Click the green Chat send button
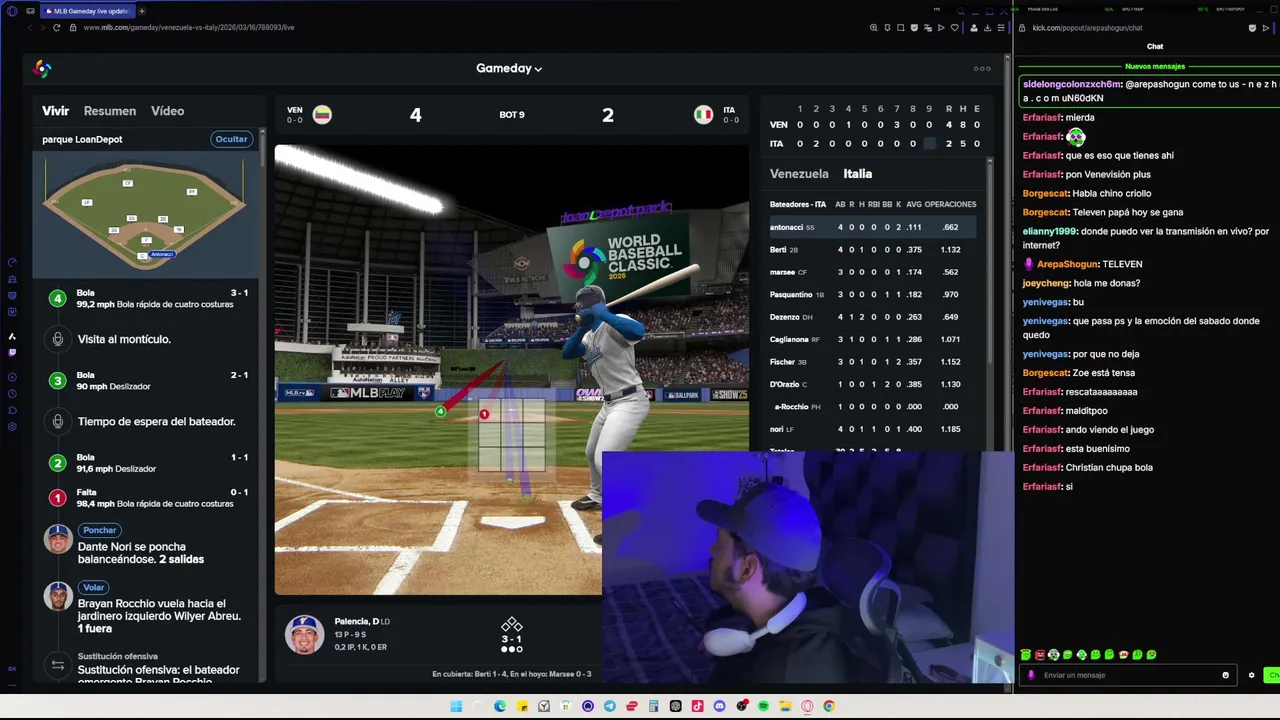 (x=1272, y=675)
